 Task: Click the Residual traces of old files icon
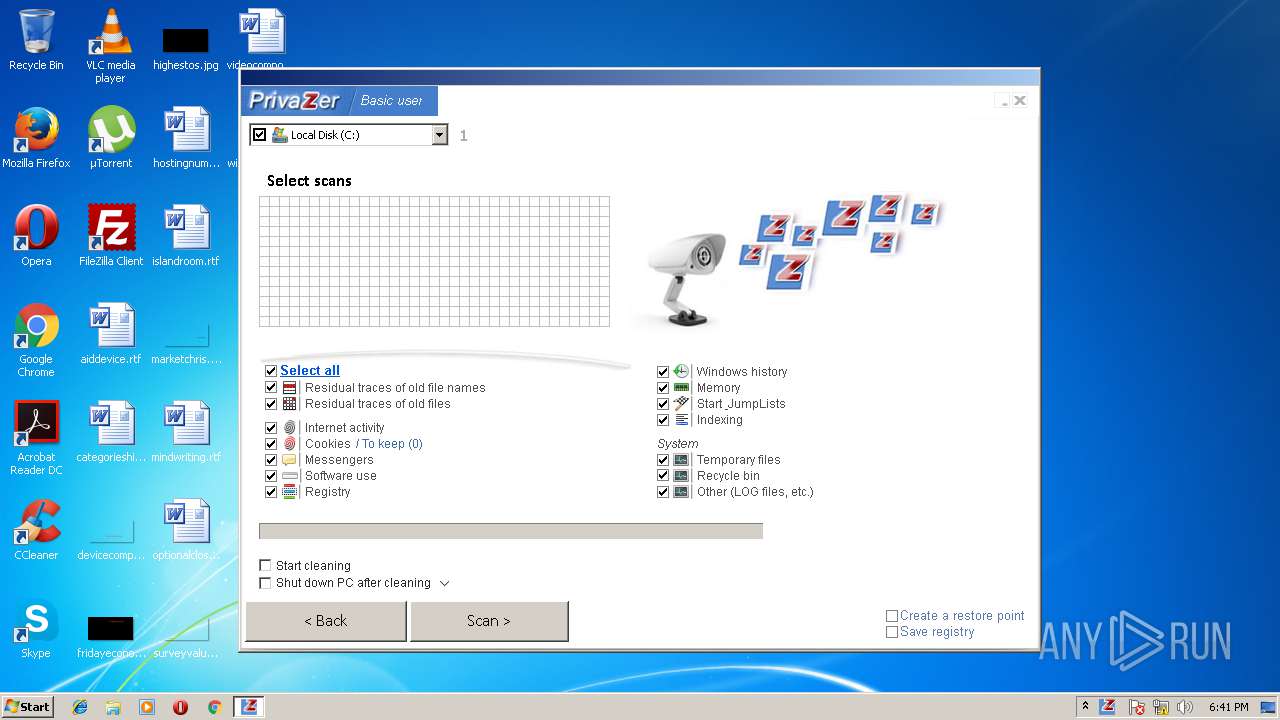tap(290, 404)
